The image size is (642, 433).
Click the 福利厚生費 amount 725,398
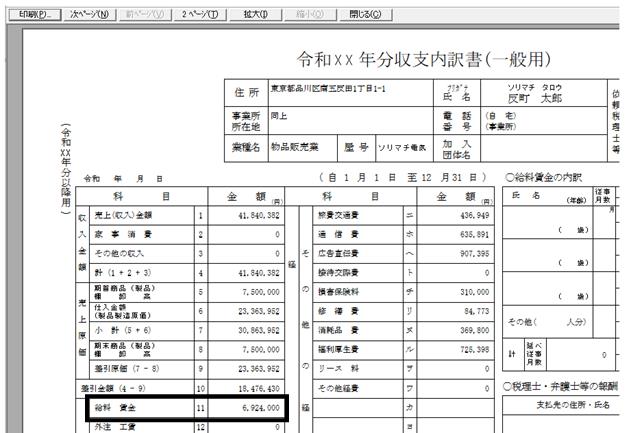pos(455,350)
